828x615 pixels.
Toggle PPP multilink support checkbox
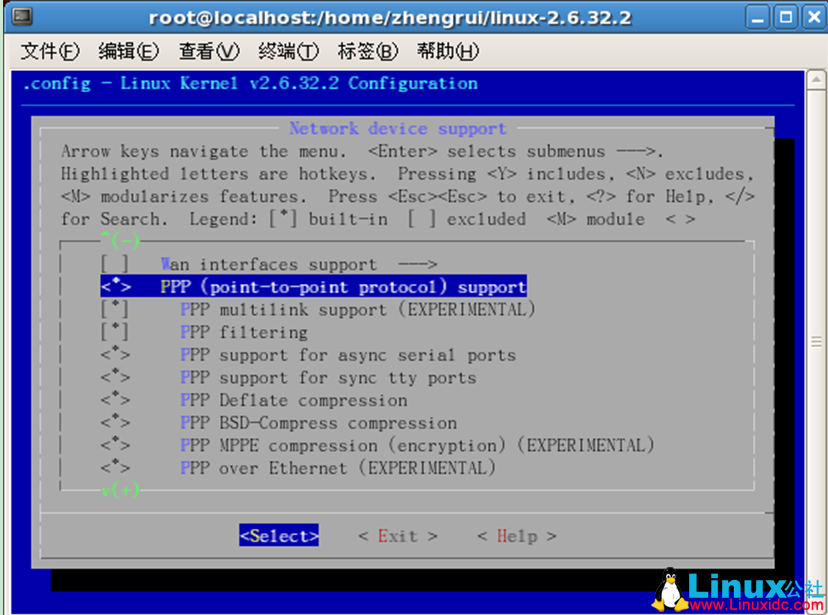115,309
